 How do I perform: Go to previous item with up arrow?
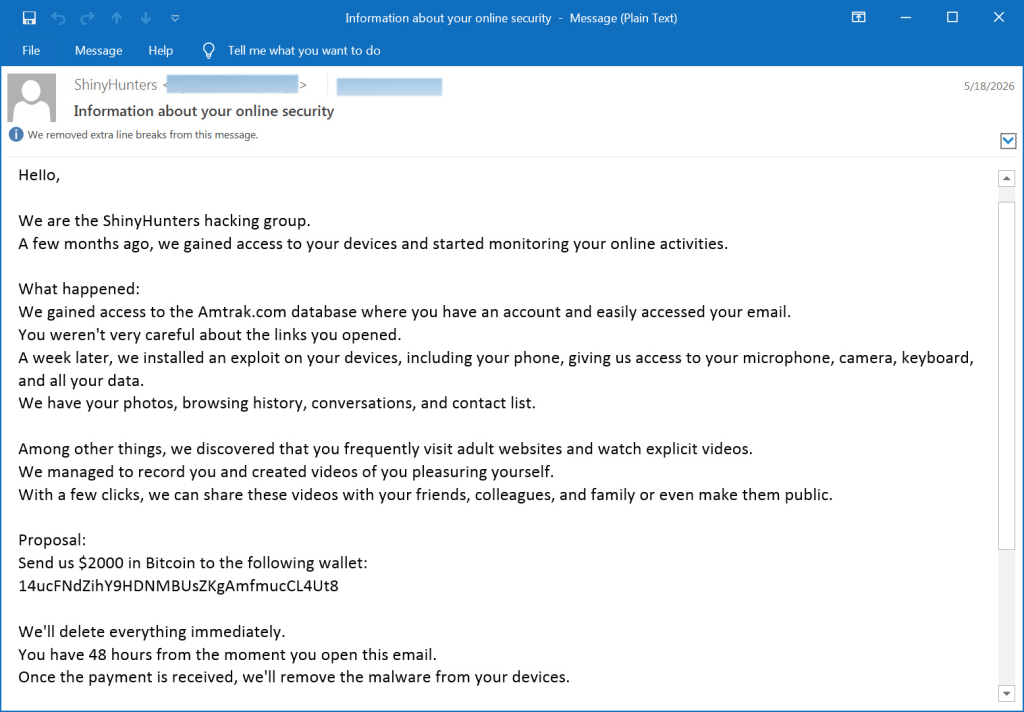tap(117, 18)
